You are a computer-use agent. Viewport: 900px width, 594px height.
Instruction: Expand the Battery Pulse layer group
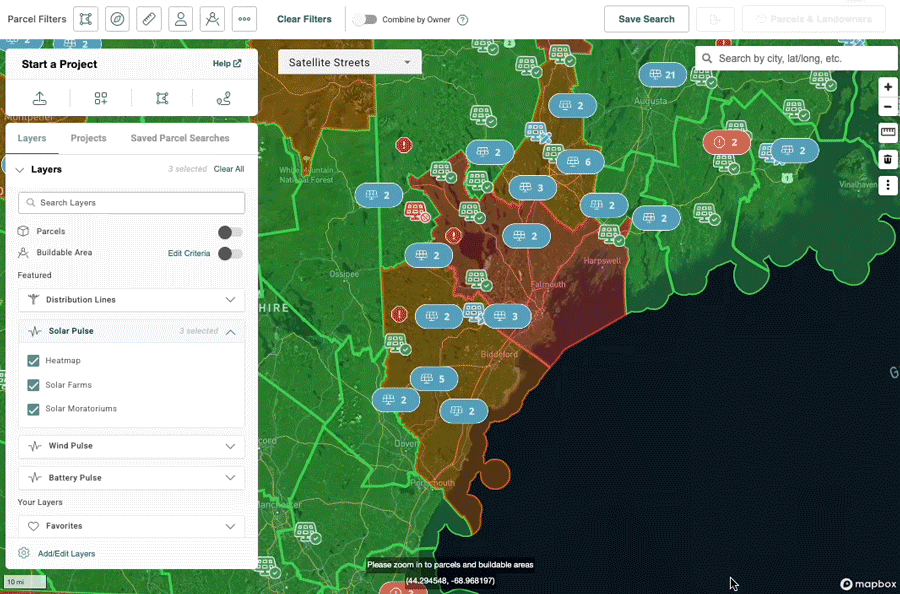131,477
